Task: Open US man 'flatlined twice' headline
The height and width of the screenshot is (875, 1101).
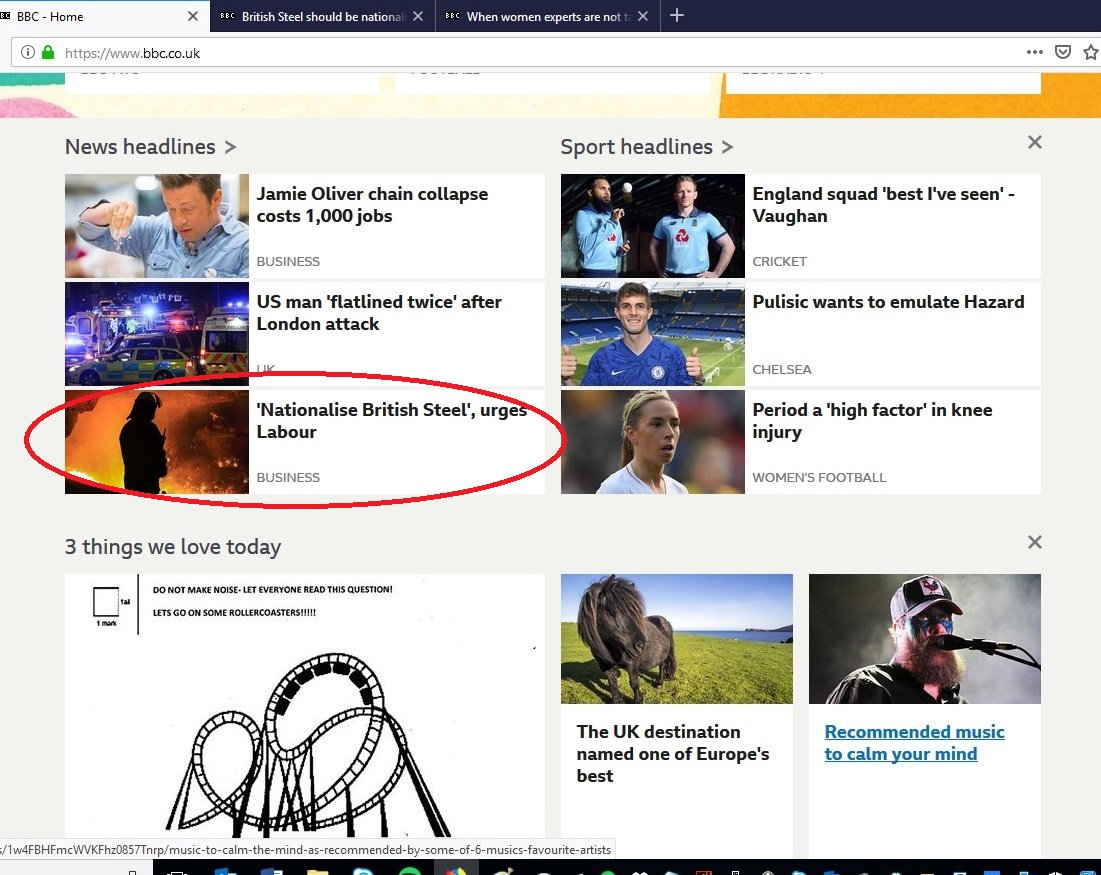Action: pyautogui.click(x=379, y=312)
